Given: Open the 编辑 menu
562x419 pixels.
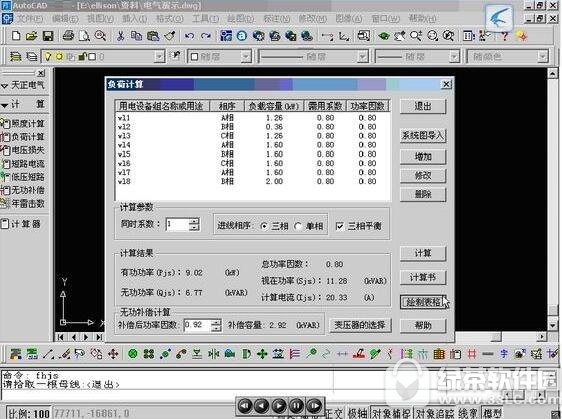Looking at the screenshot, I should (65, 19).
